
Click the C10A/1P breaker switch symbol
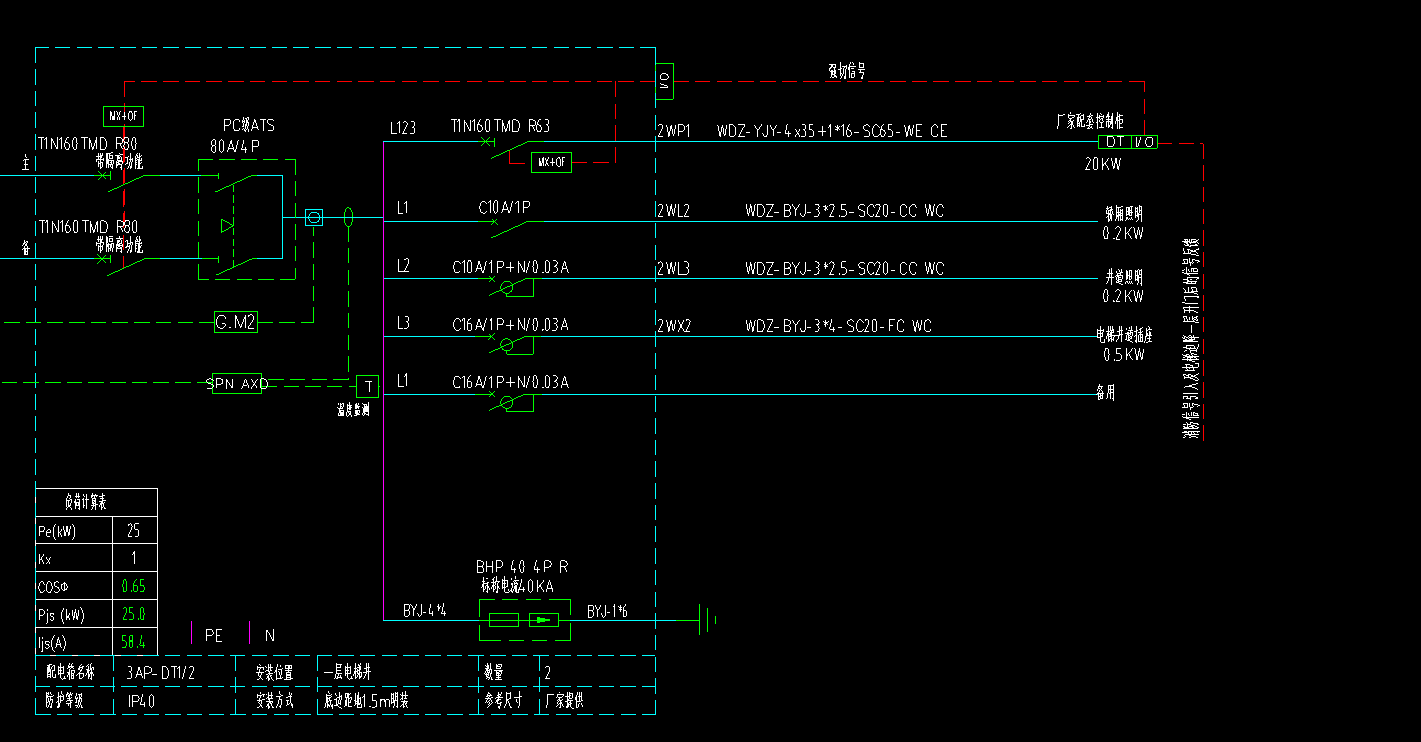[509, 228]
